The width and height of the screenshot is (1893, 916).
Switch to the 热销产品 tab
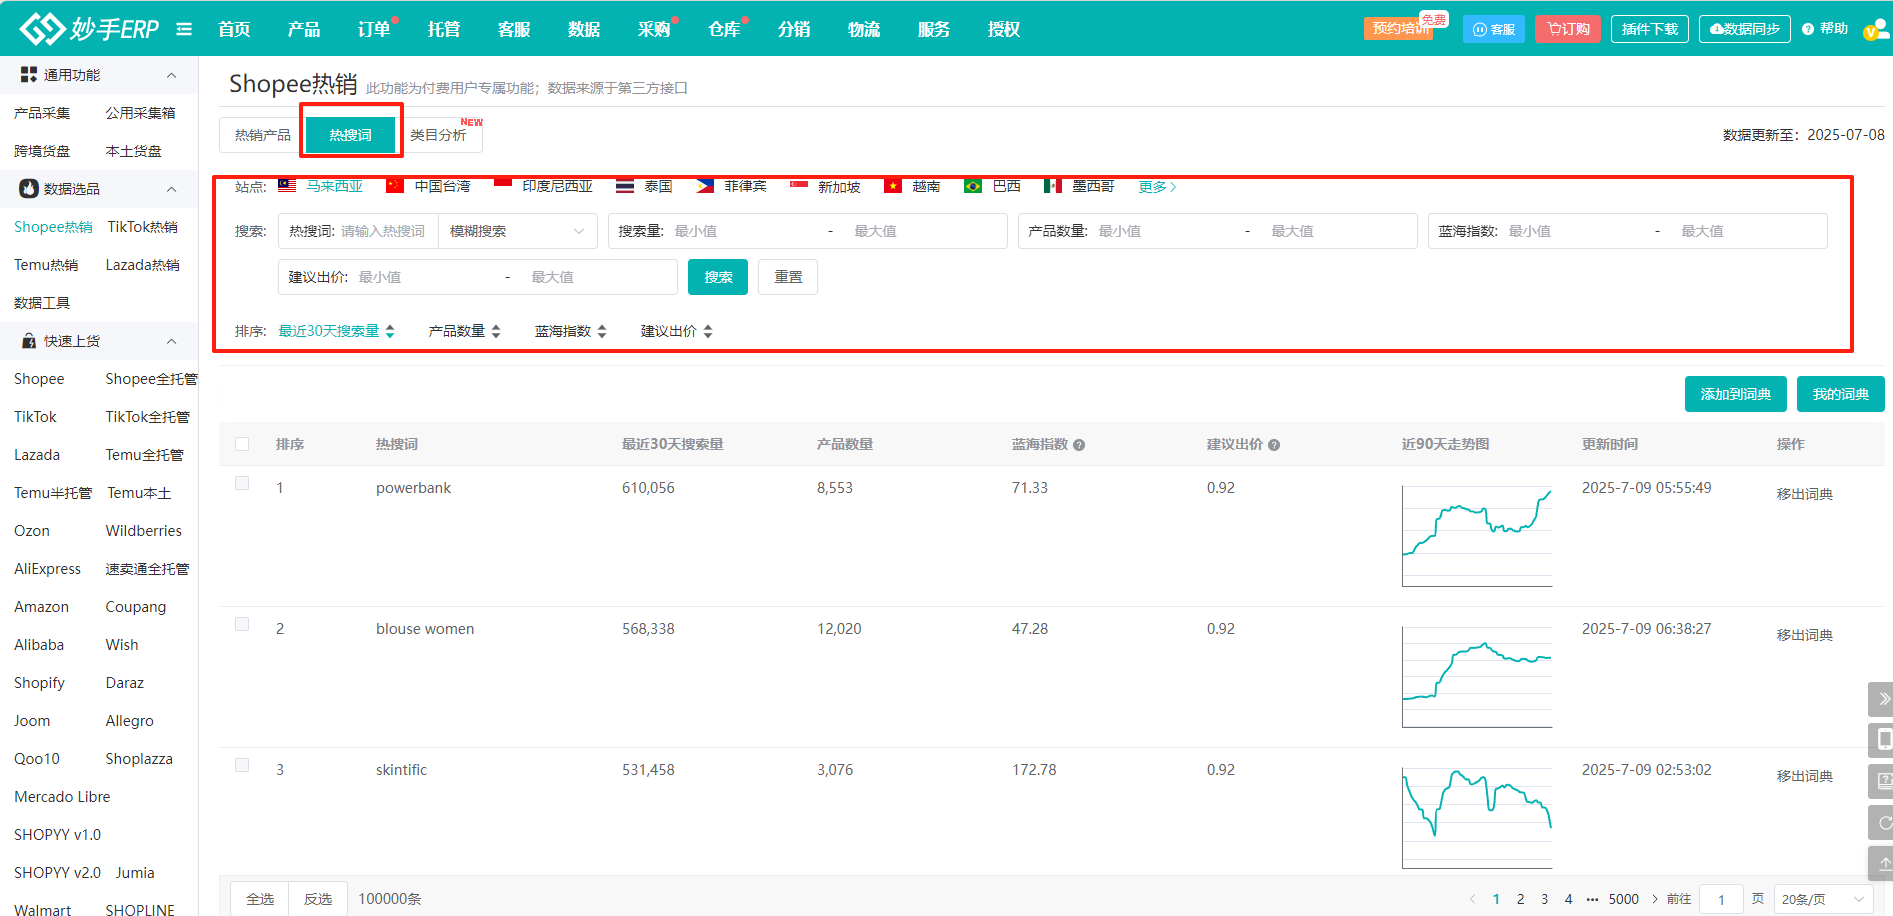point(262,135)
